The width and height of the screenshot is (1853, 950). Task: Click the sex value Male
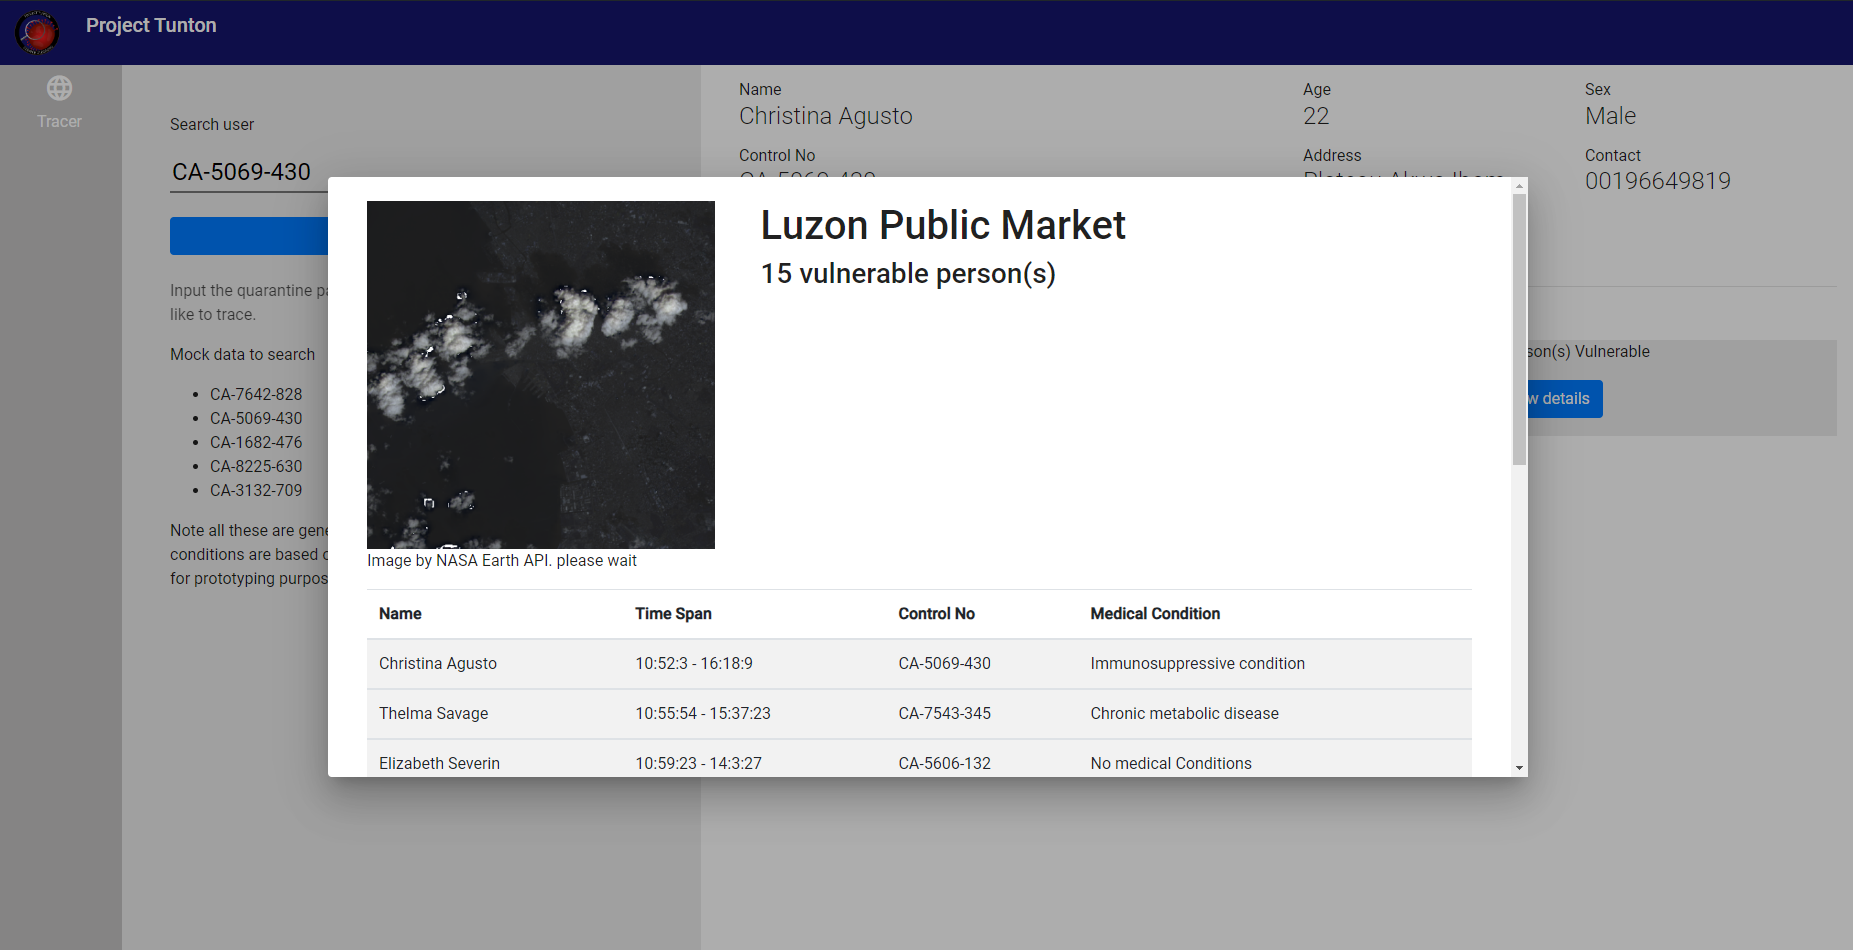point(1610,116)
